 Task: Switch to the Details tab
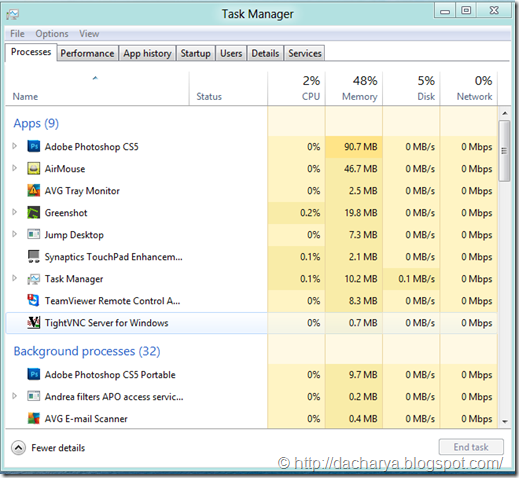click(265, 53)
